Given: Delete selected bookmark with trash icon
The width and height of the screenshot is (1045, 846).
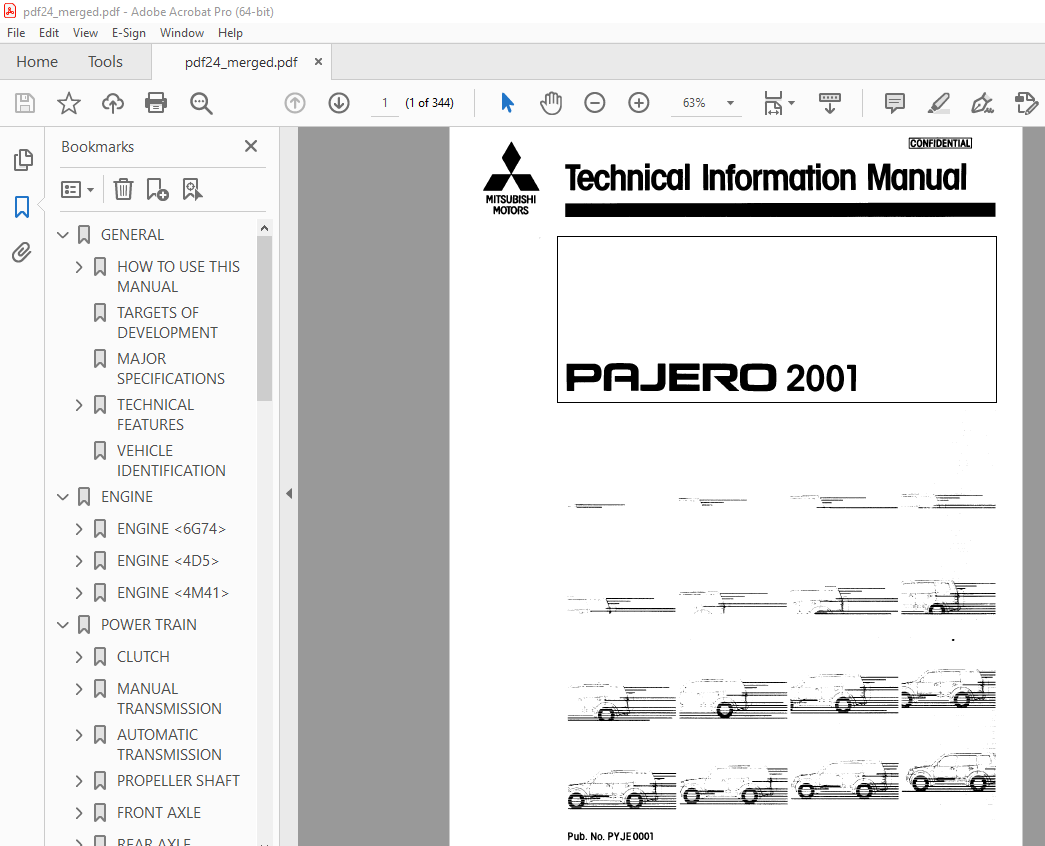Looking at the screenshot, I should point(123,189).
